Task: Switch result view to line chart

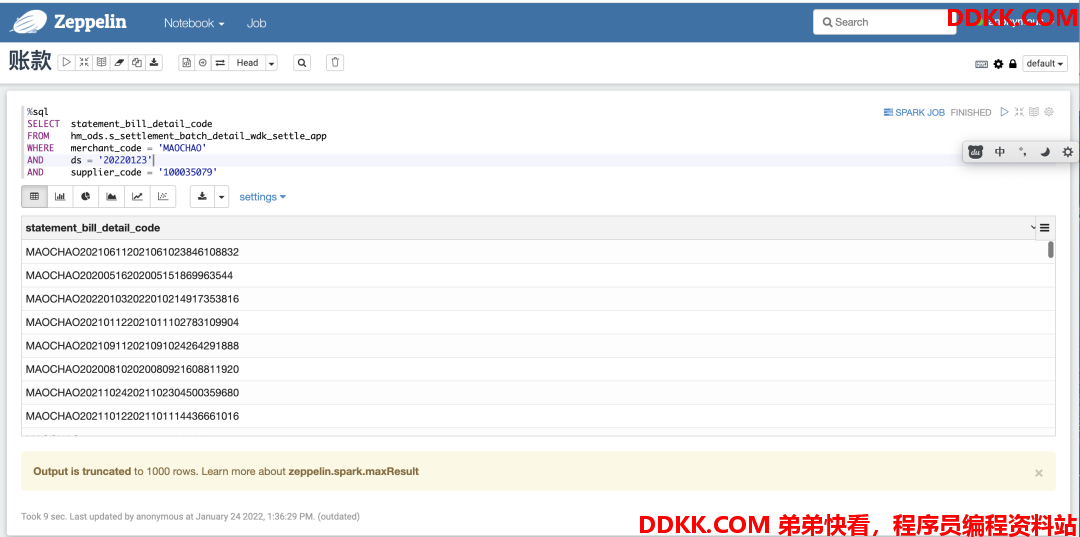Action: coord(137,196)
